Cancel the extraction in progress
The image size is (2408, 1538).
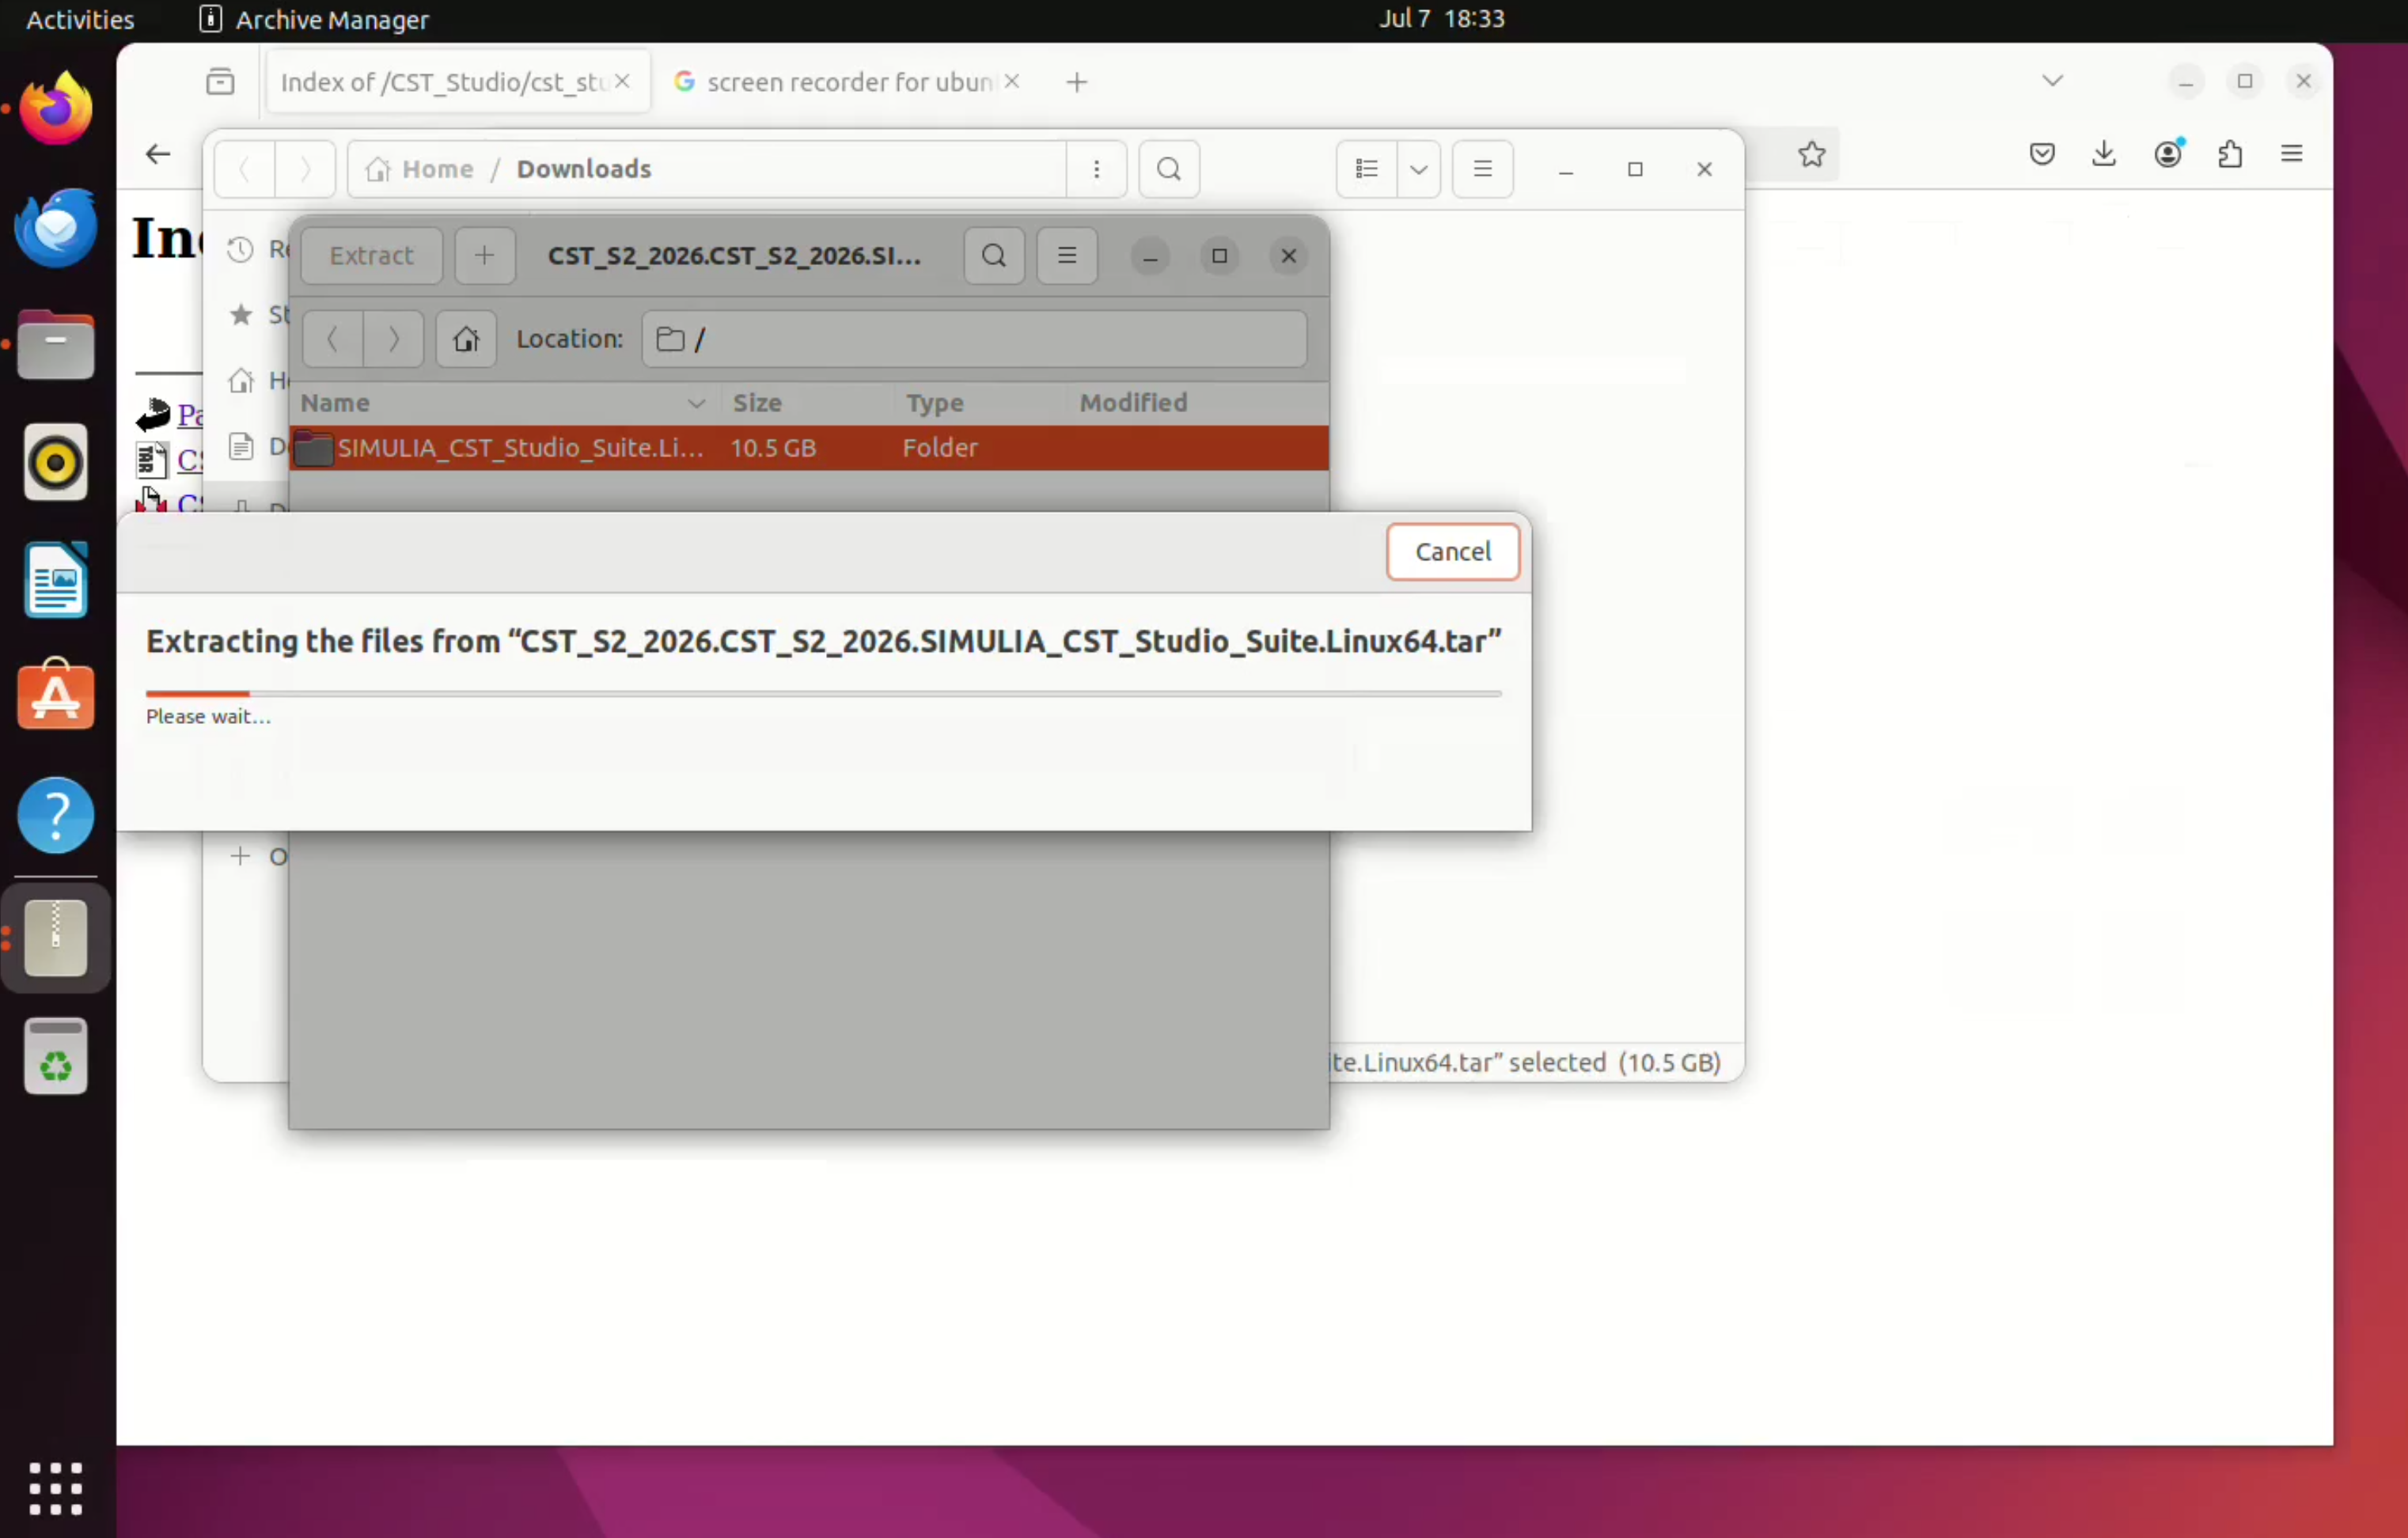(1452, 552)
